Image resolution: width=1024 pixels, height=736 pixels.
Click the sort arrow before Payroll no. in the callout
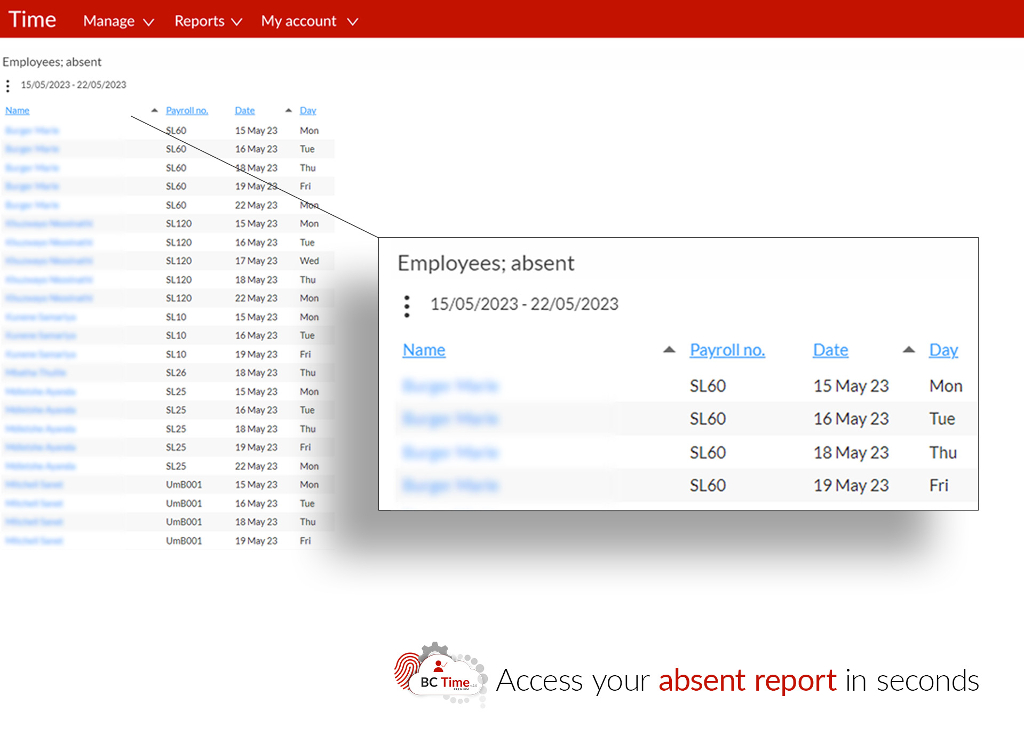click(669, 349)
